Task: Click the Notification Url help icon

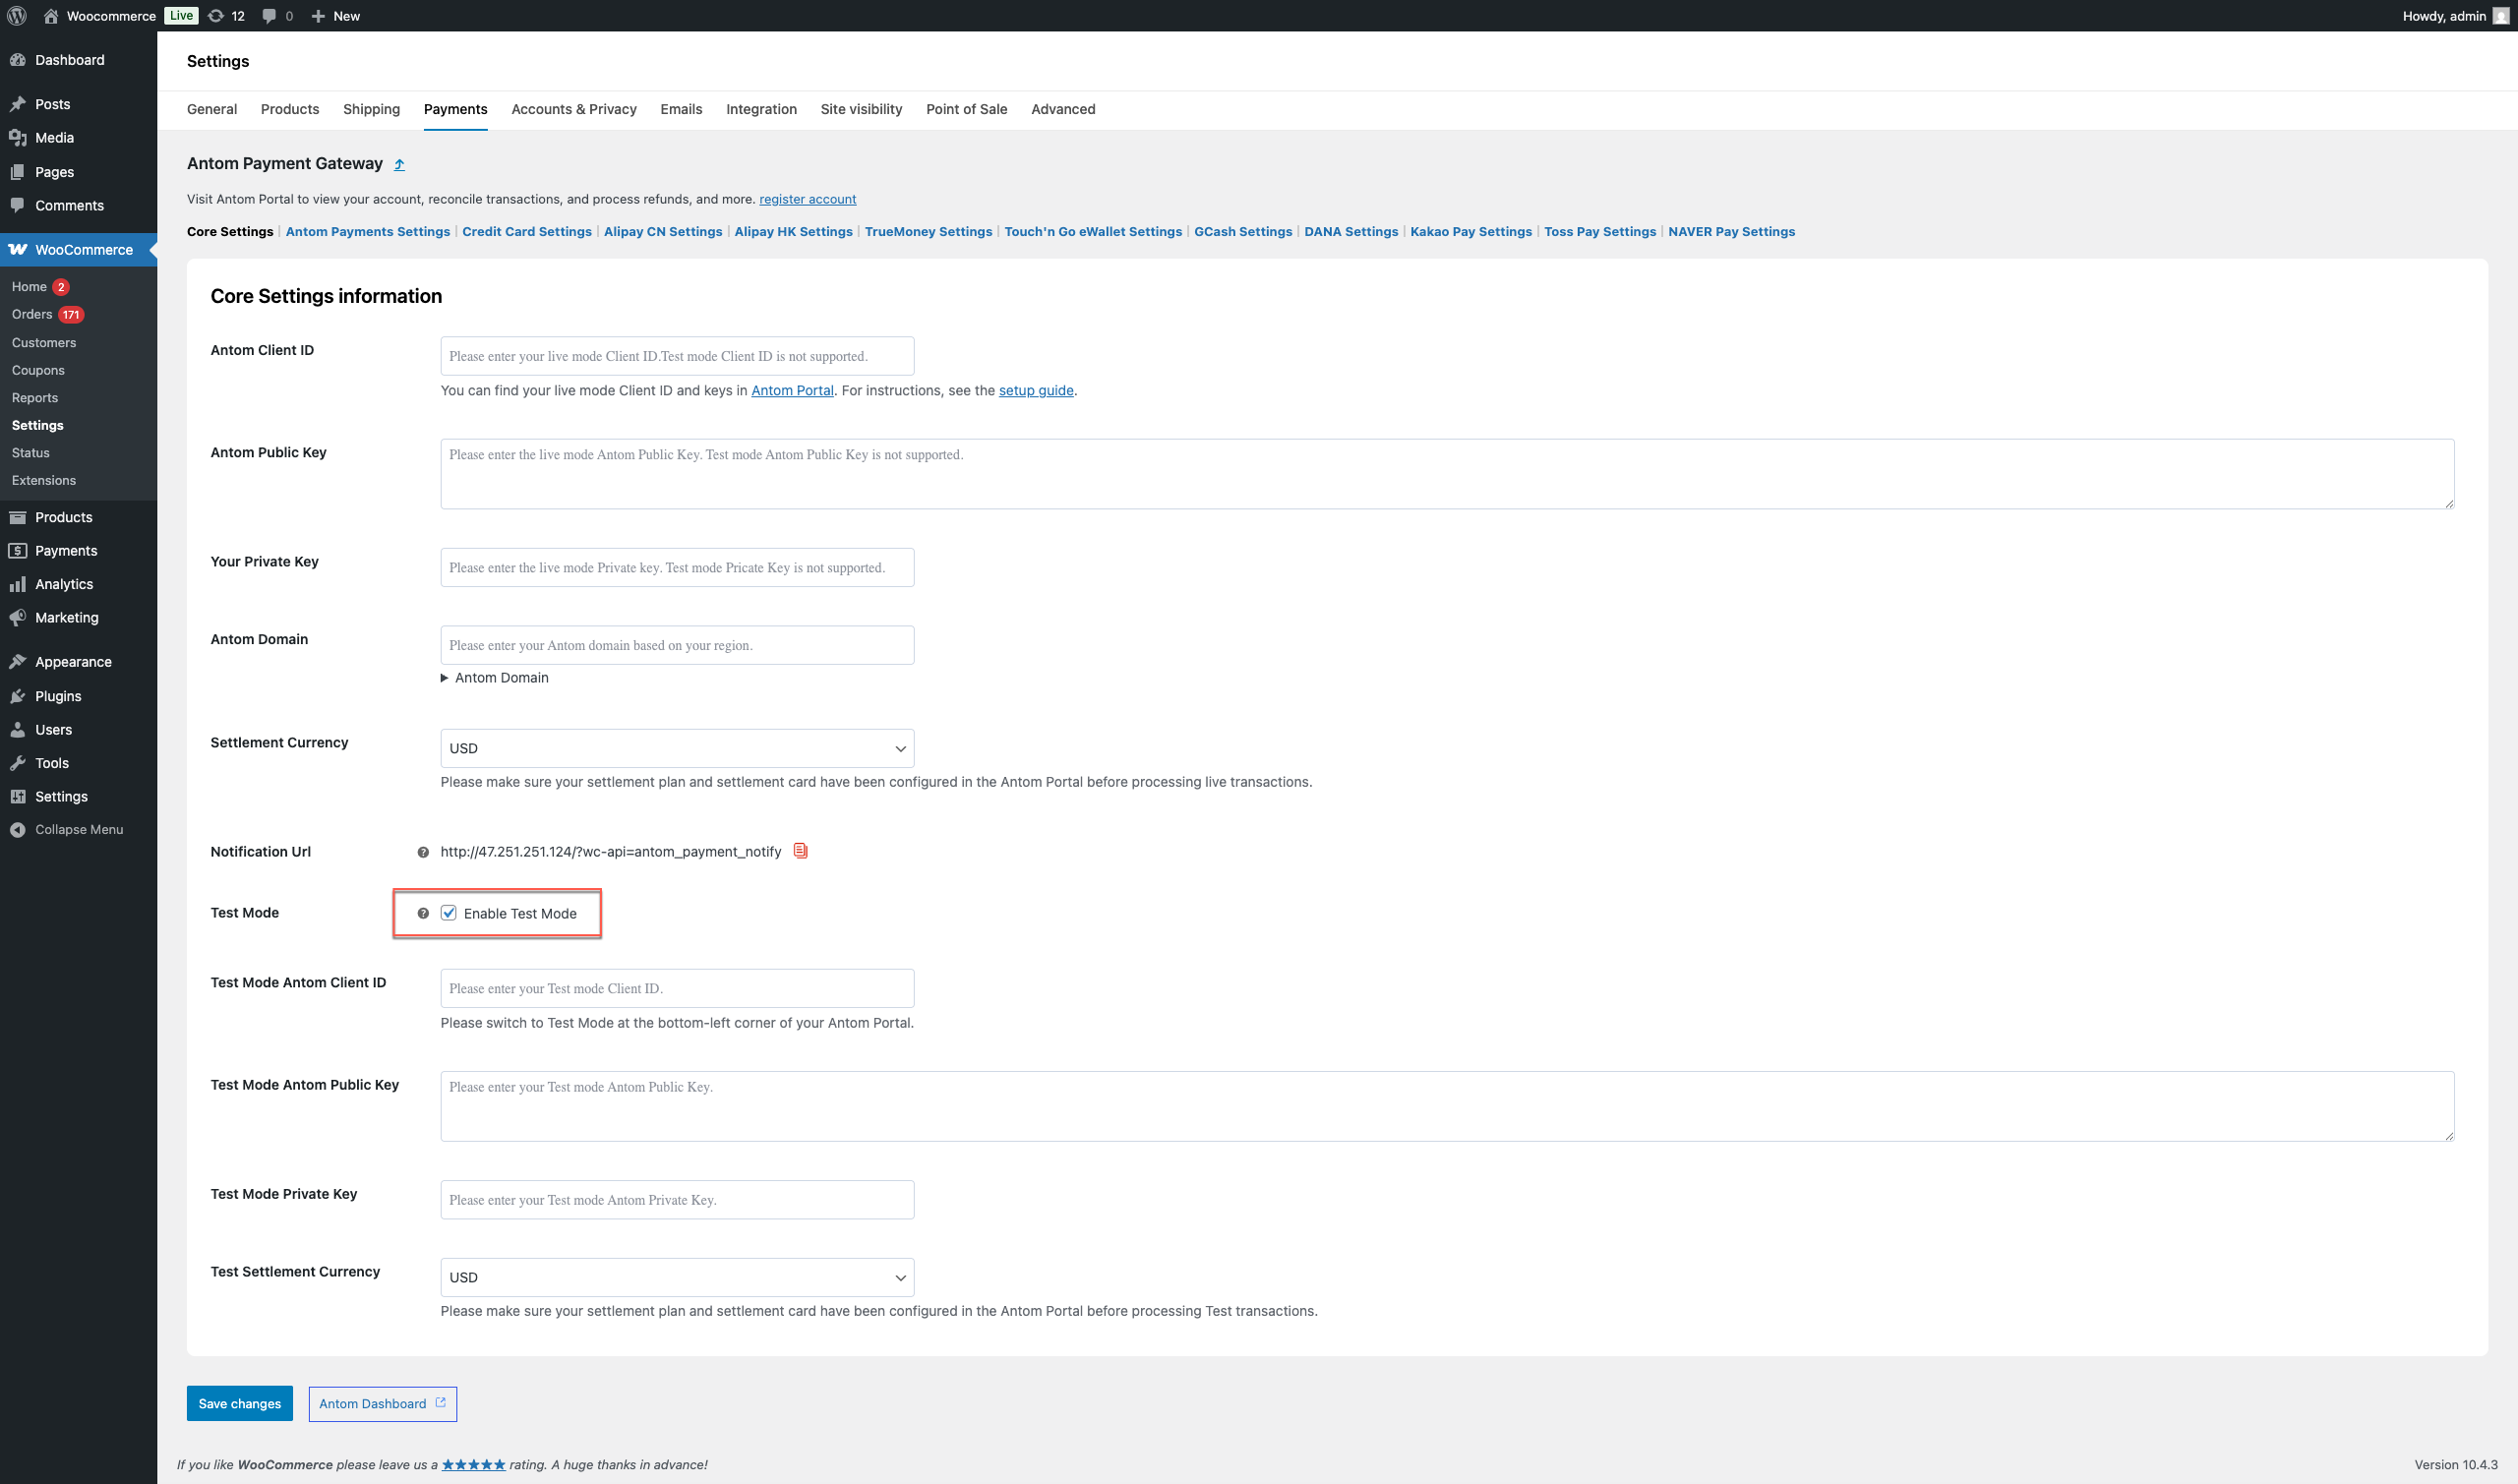Action: tap(423, 852)
